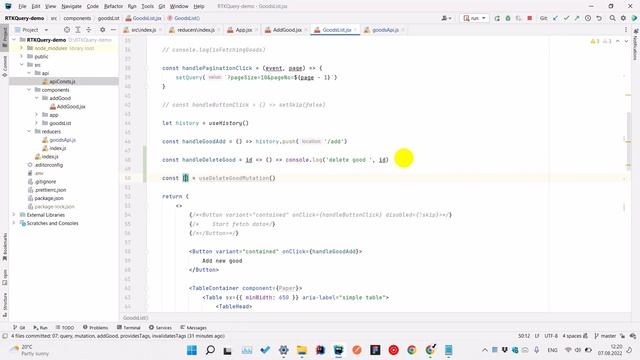Screen dimensions: 640x360
Task: Click the UTF-8 encoding in status bar
Action: pyautogui.click(x=551, y=336)
